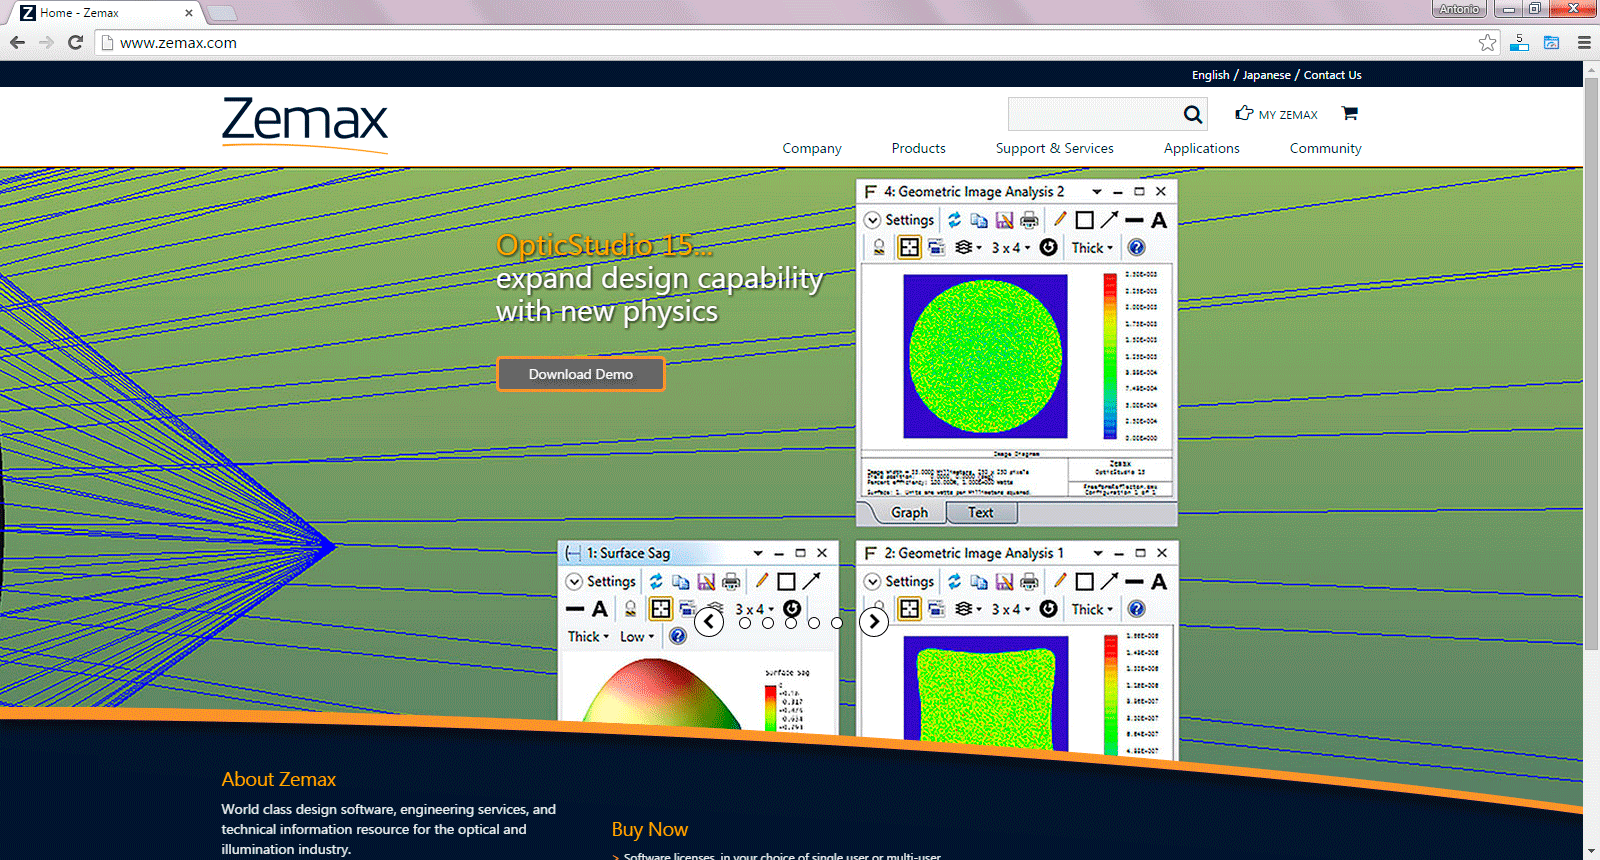The width and height of the screenshot is (1600, 860).
Task: Open the shopping cart
Action: [x=1349, y=113]
